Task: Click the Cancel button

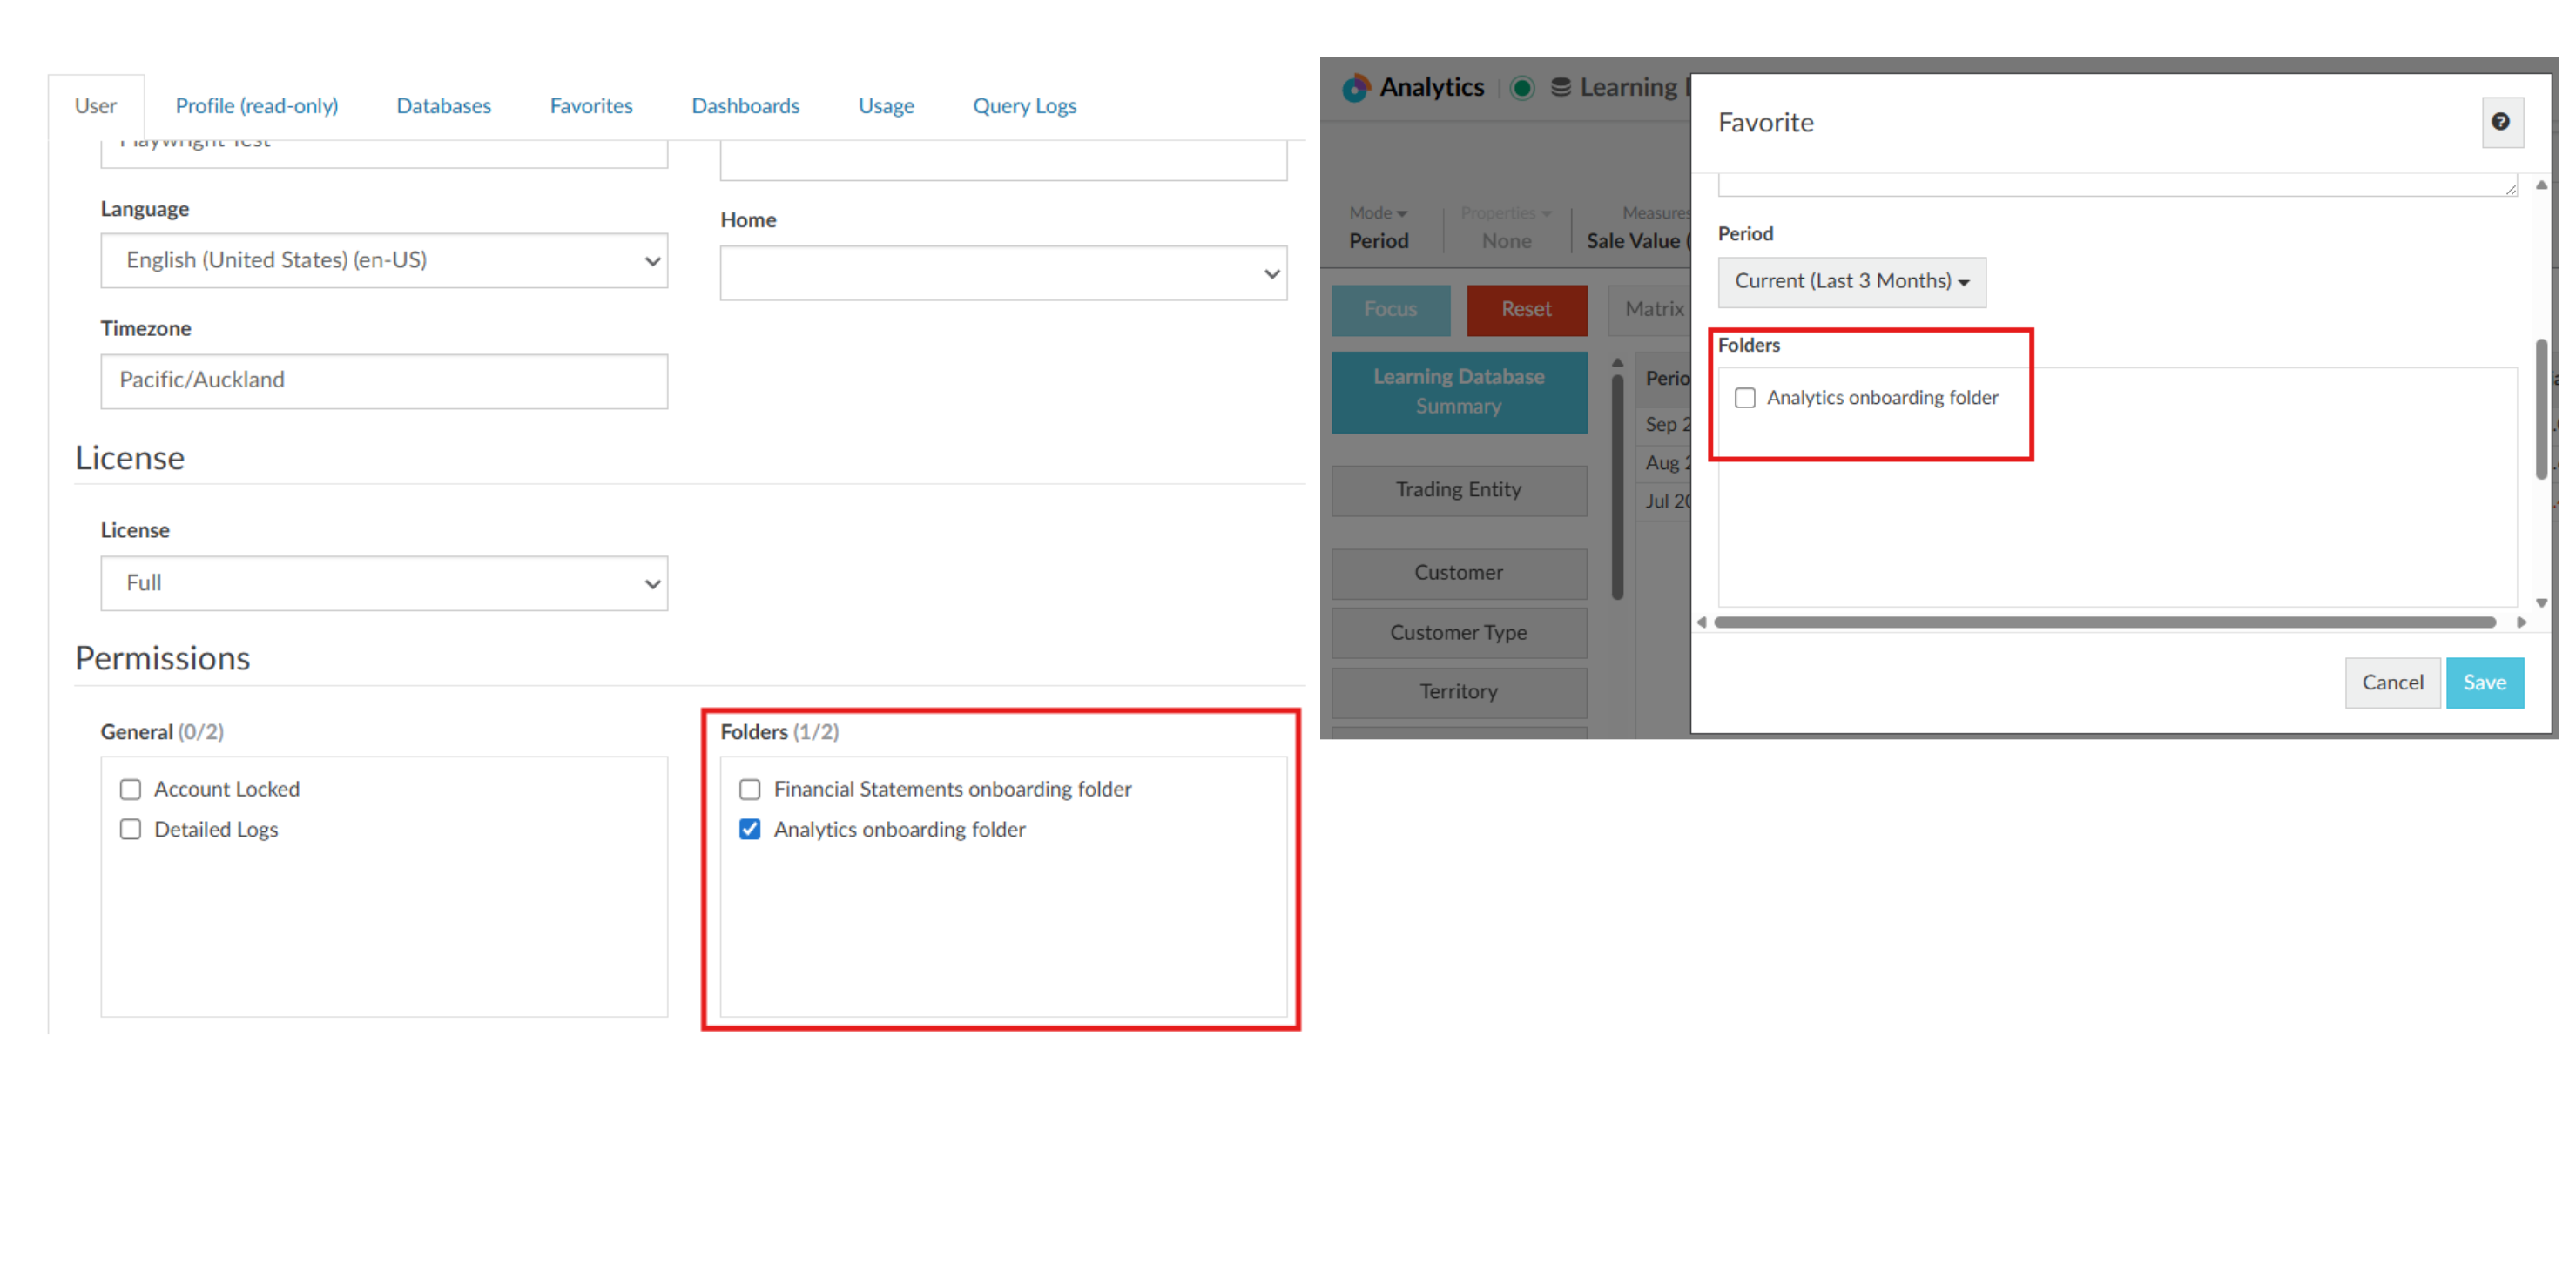Action: pos(2391,682)
